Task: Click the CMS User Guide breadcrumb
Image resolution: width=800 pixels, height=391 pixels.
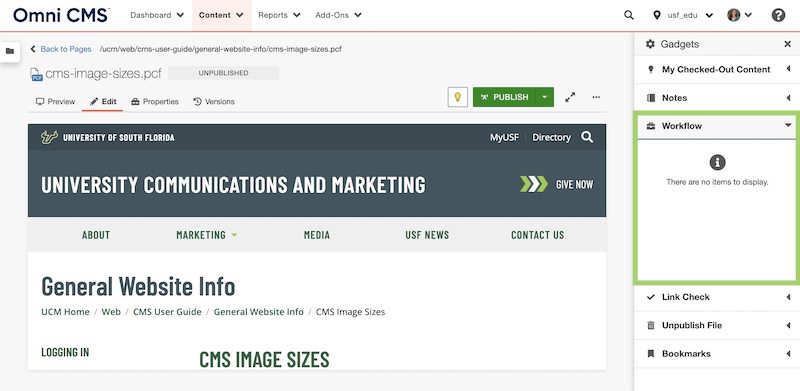Action: [167, 312]
